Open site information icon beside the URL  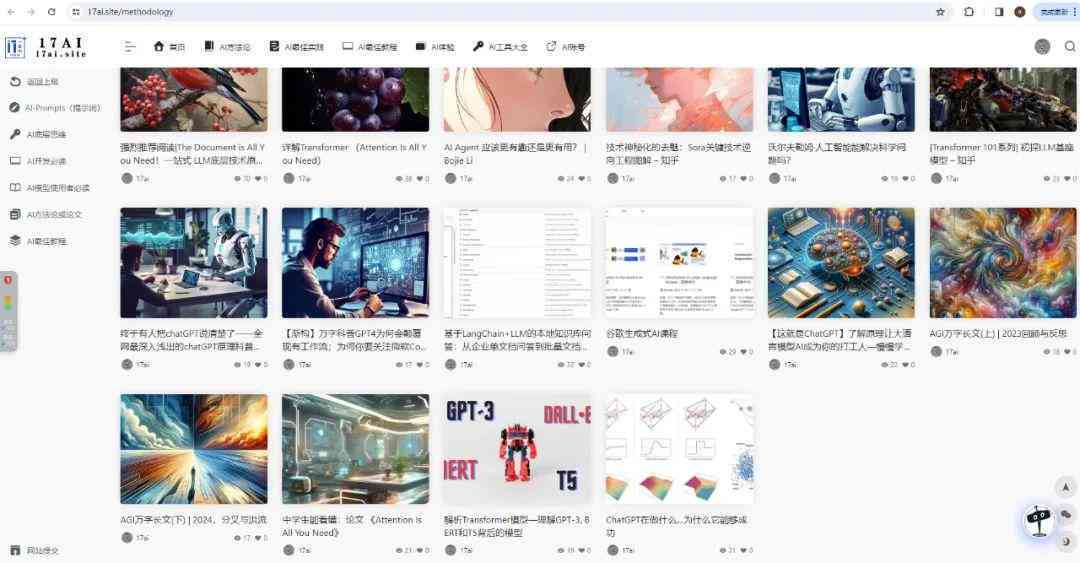76,12
